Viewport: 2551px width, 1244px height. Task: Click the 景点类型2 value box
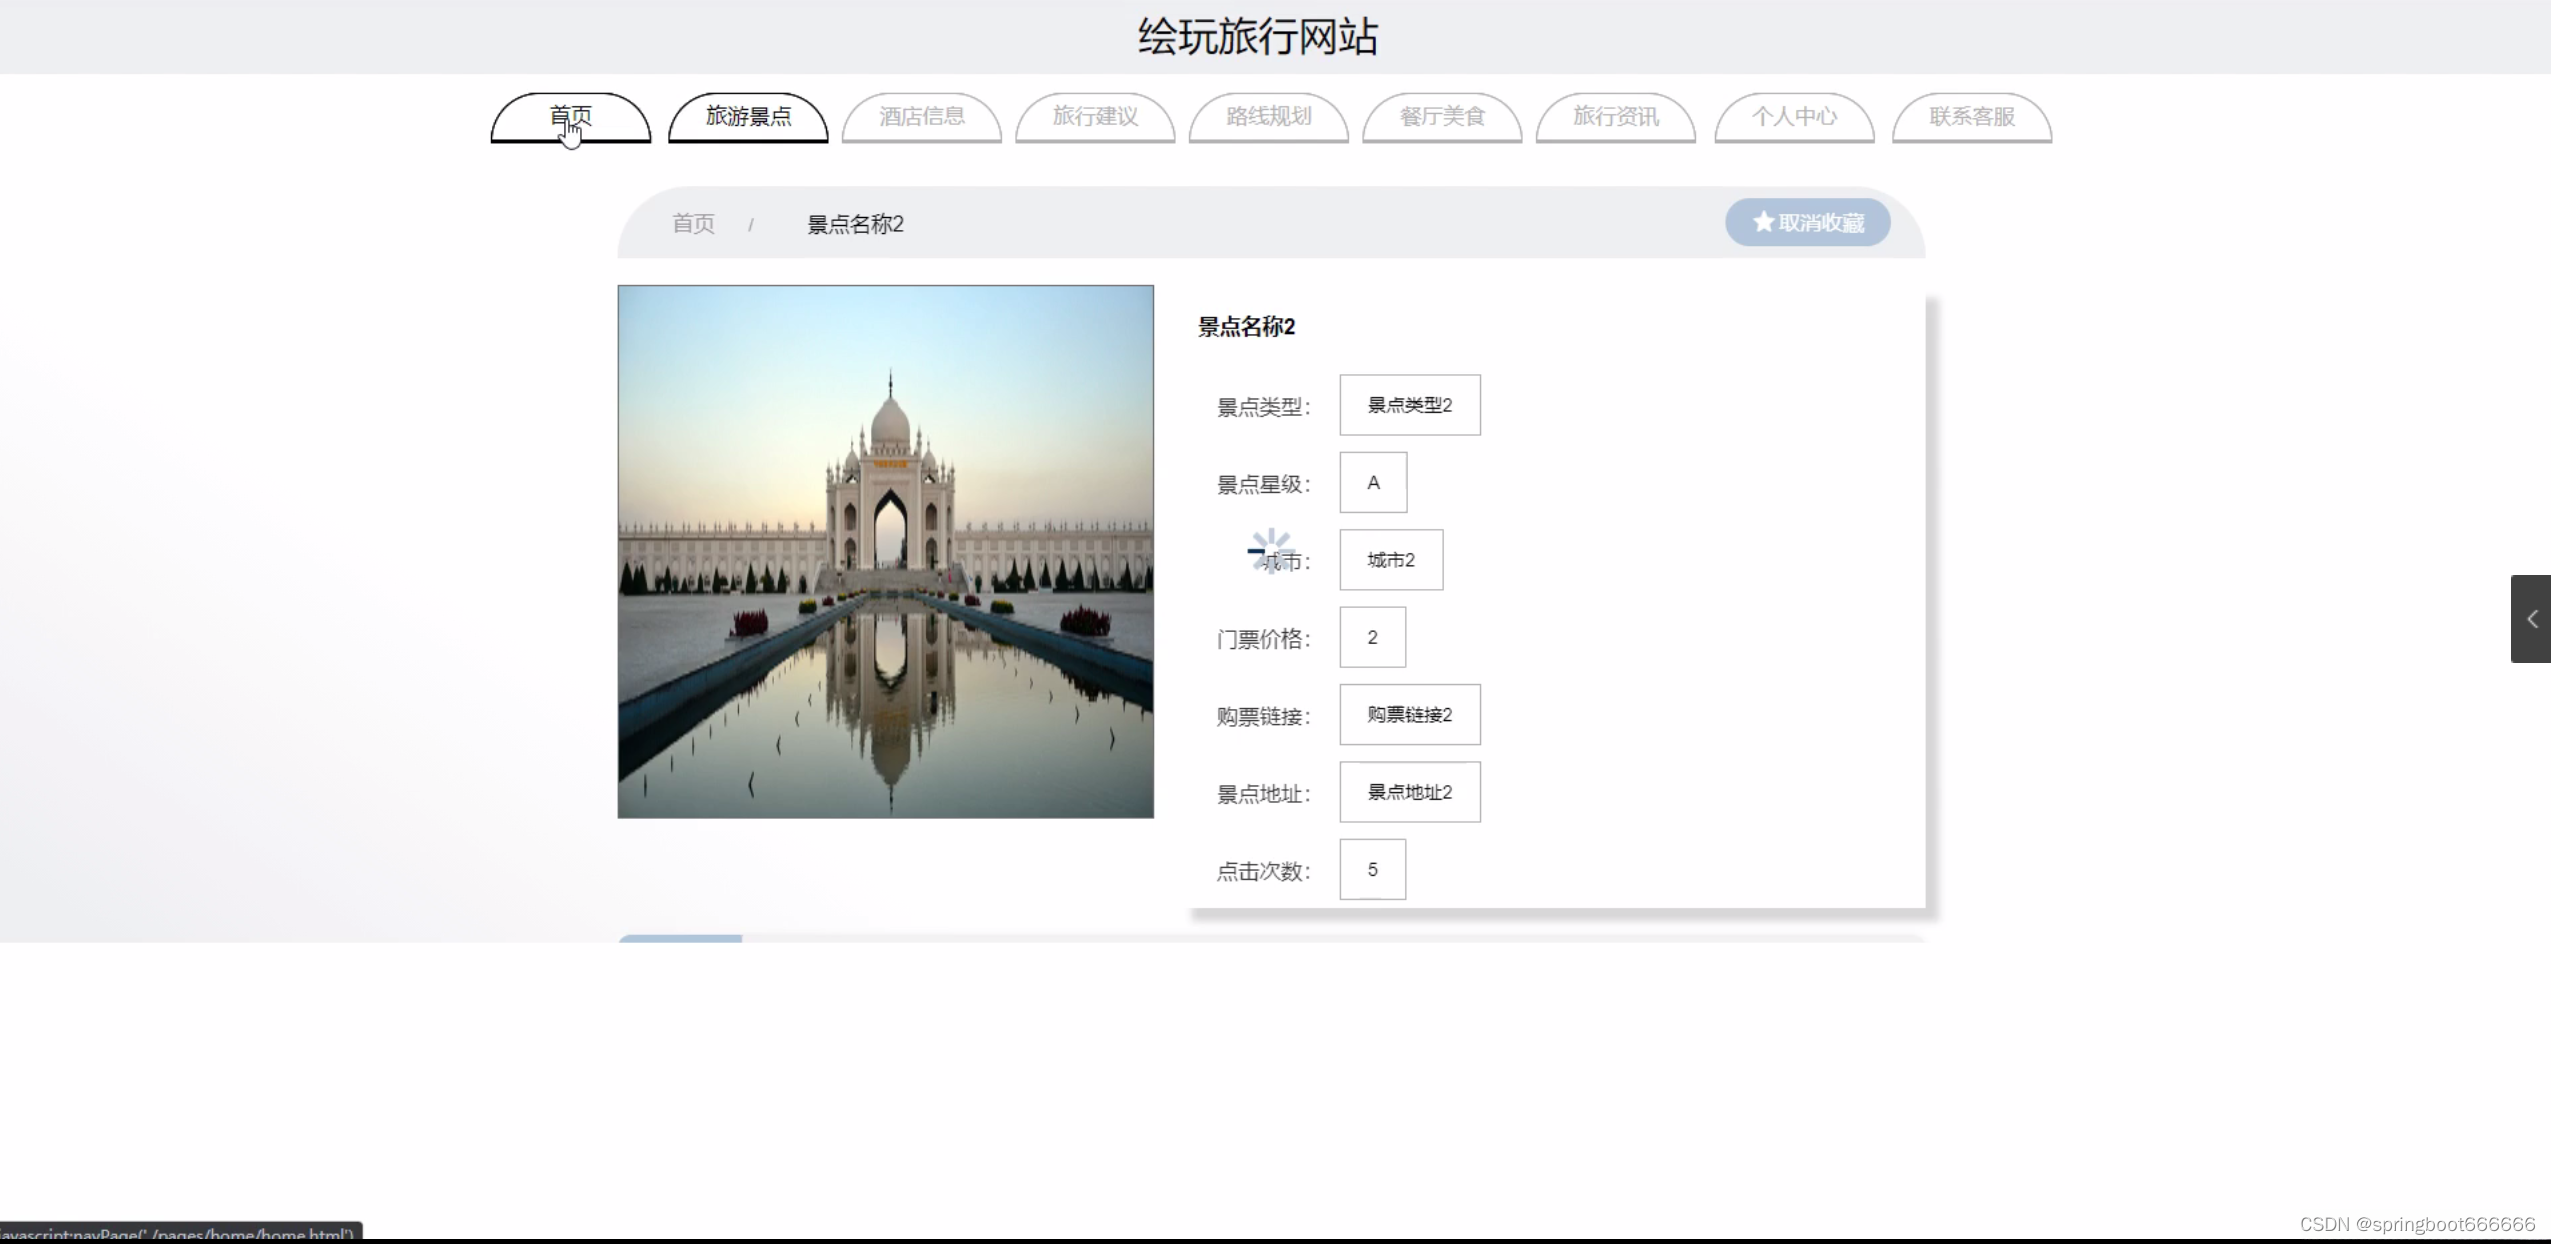[x=1410, y=405]
